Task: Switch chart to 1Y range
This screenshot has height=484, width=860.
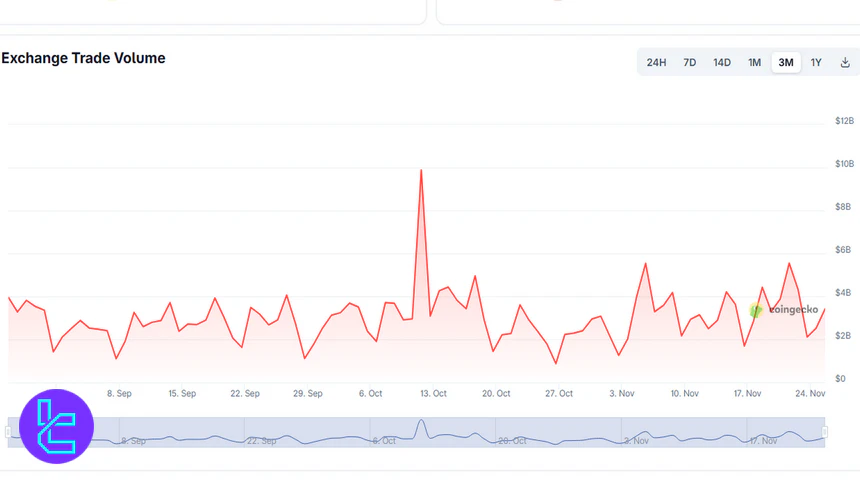Action: click(816, 63)
